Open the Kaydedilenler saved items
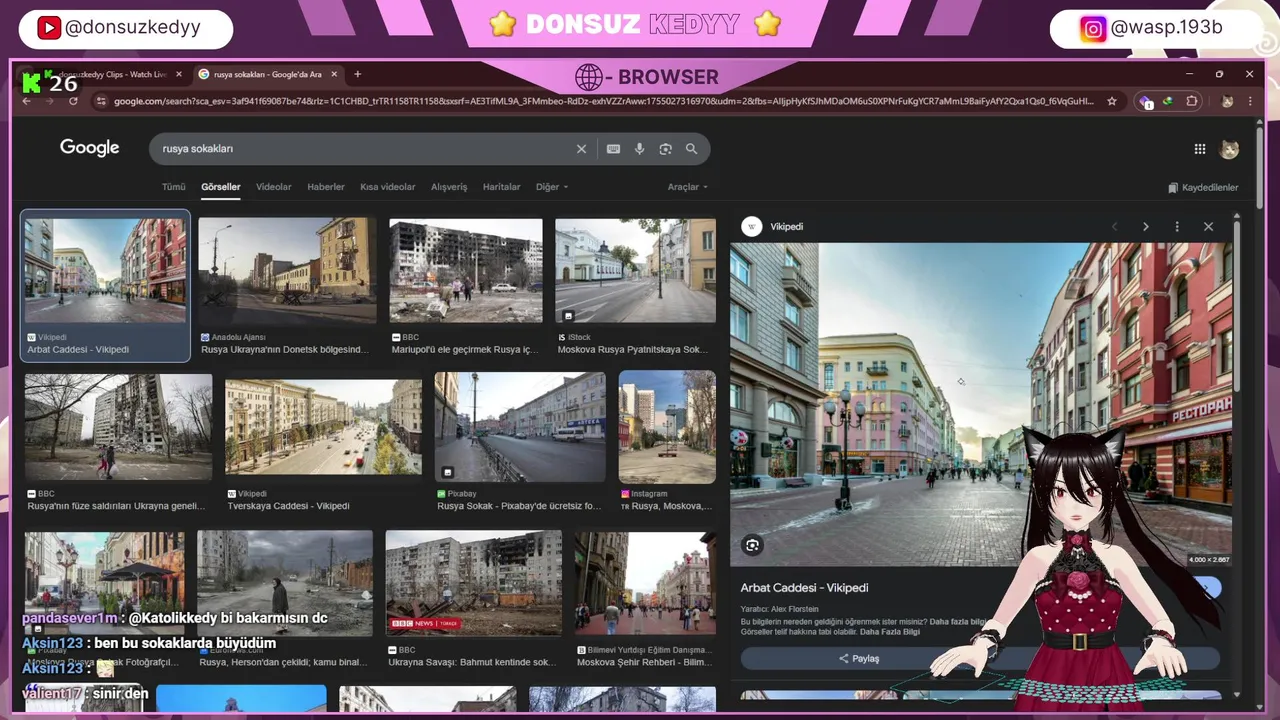The image size is (1280, 720). tap(1203, 187)
